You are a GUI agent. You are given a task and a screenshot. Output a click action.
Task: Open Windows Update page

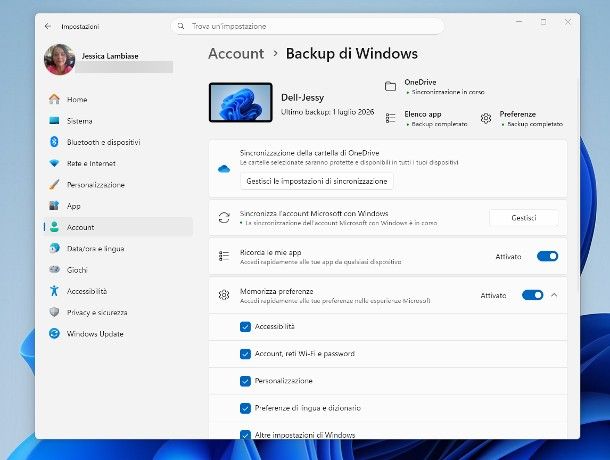[119, 334]
